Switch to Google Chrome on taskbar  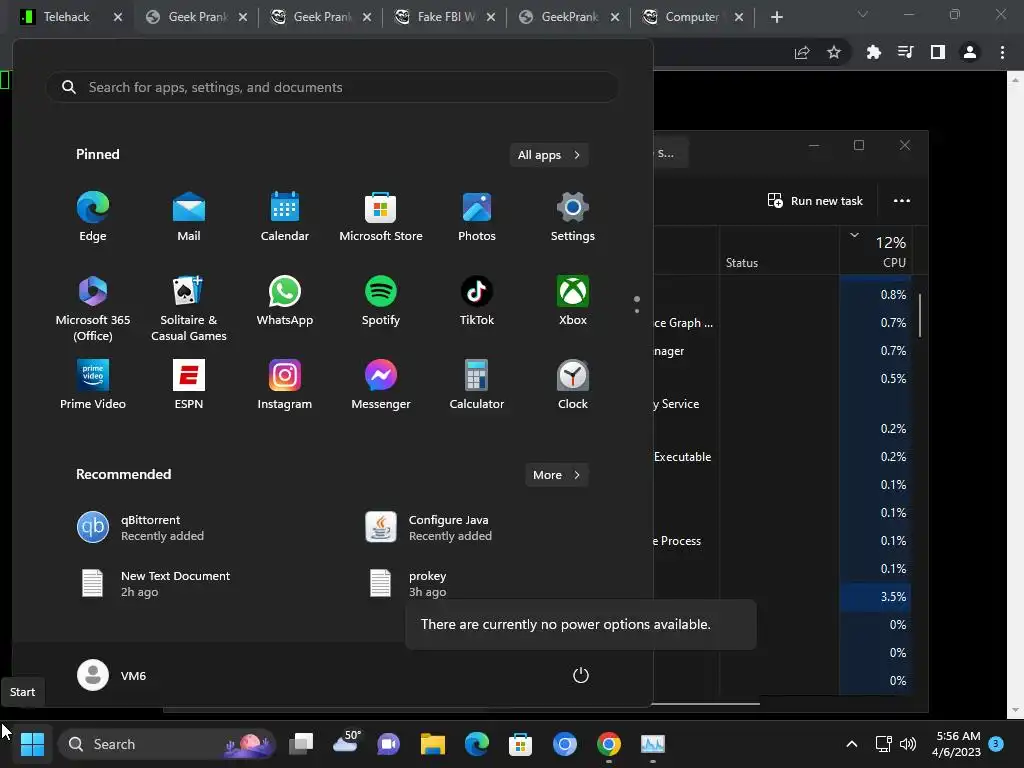click(609, 744)
